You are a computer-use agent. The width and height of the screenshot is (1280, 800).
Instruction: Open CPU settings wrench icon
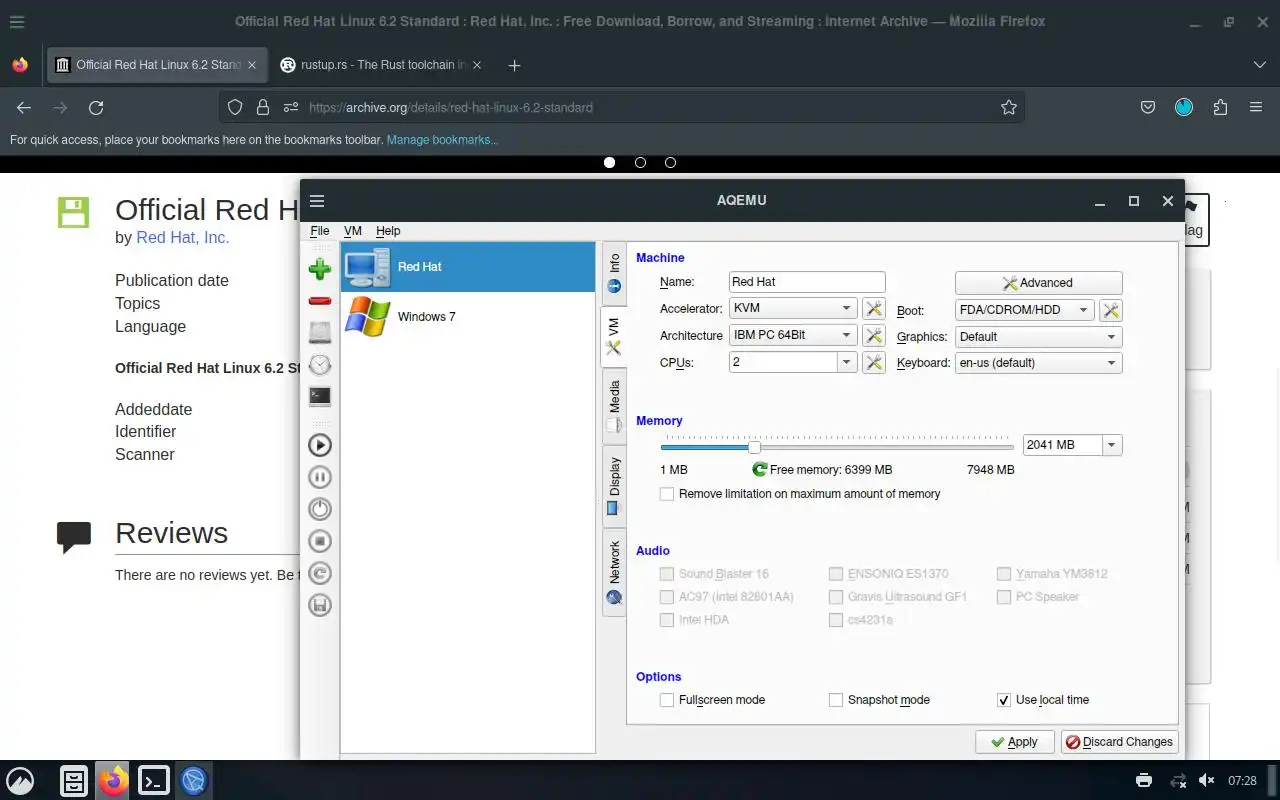click(874, 362)
